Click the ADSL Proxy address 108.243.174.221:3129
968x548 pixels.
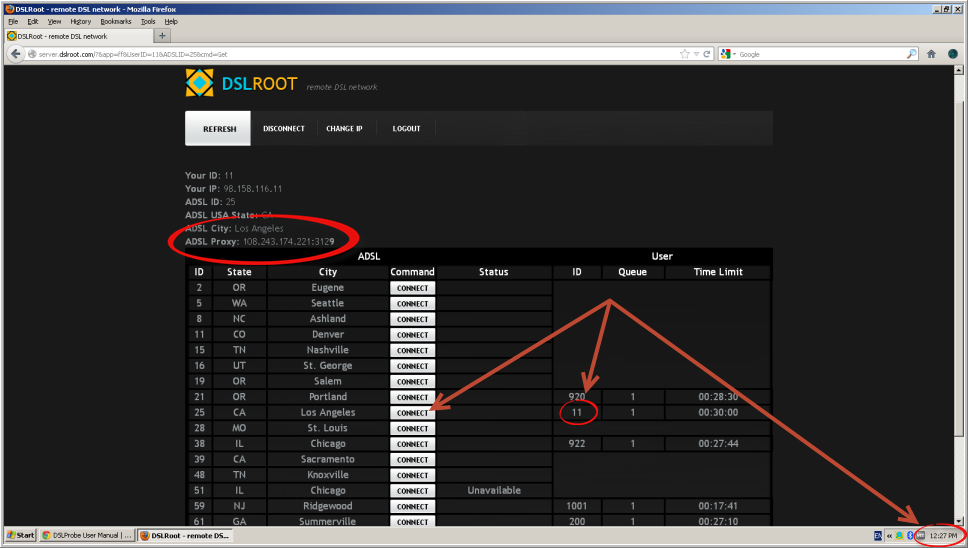(288, 241)
